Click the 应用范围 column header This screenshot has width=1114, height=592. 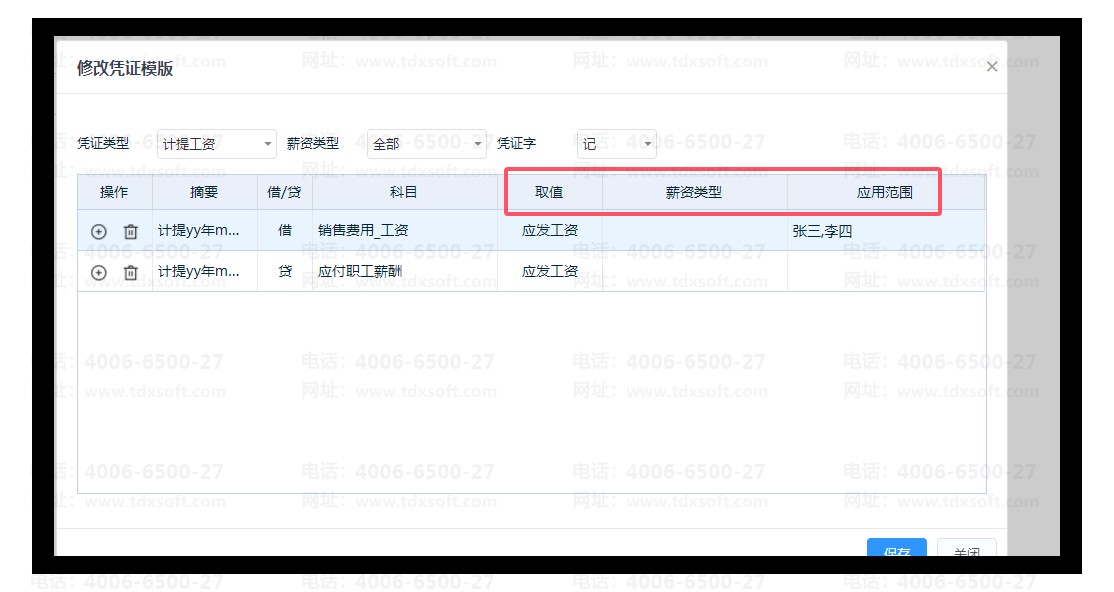[884, 192]
